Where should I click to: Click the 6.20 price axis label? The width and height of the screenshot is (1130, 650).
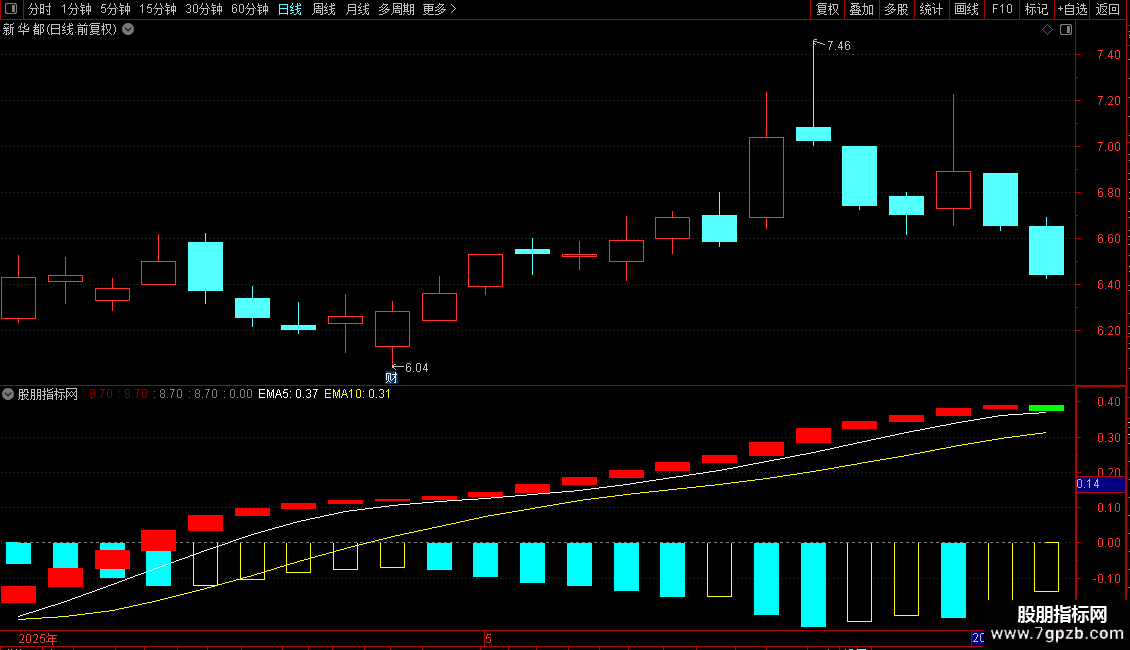click(x=1108, y=331)
